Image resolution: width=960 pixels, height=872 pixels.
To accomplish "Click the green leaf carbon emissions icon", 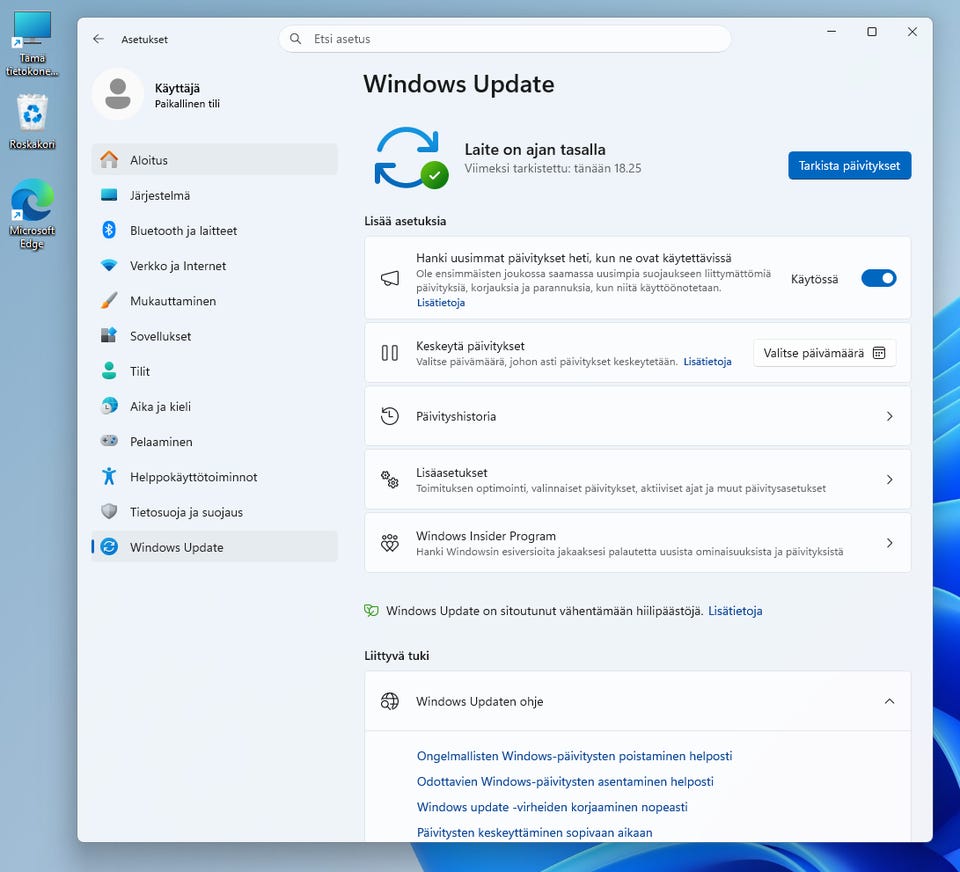I will pos(371,610).
